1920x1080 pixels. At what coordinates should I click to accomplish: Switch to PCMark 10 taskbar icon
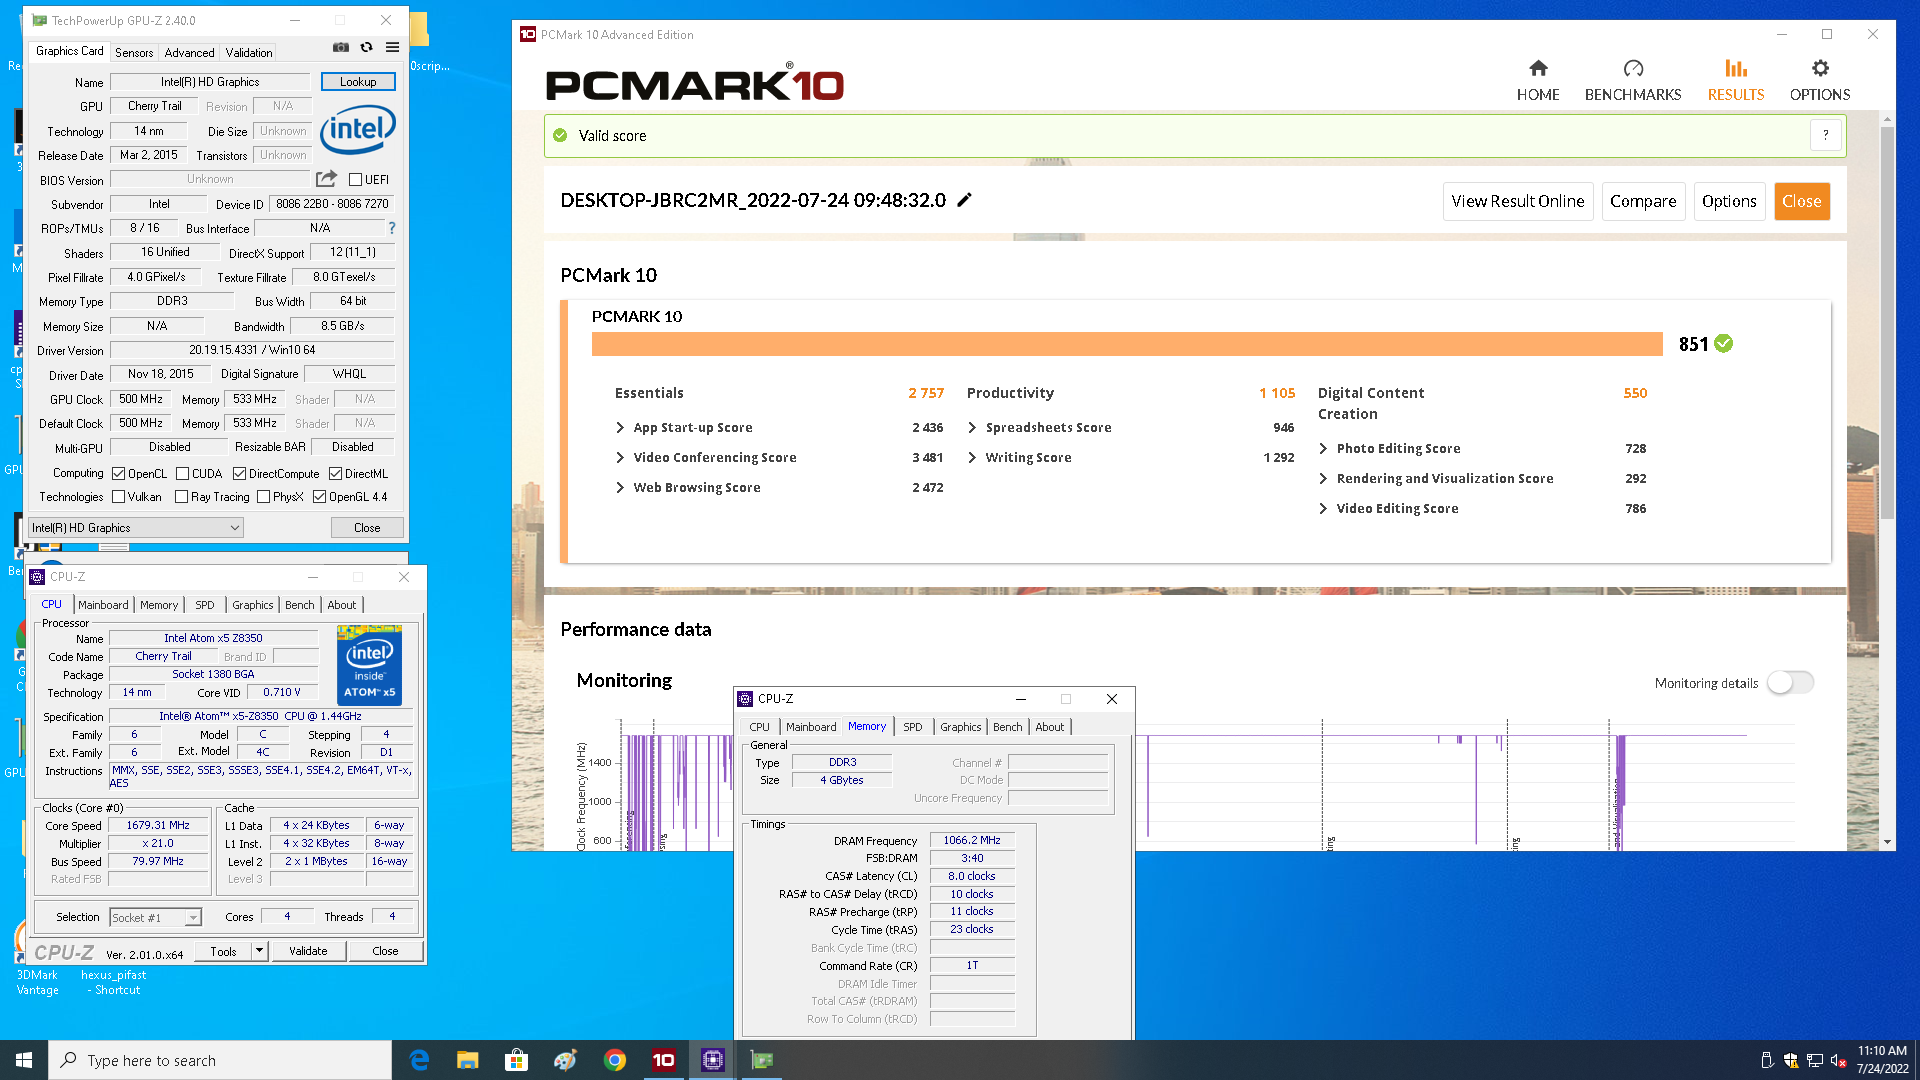pyautogui.click(x=663, y=1060)
